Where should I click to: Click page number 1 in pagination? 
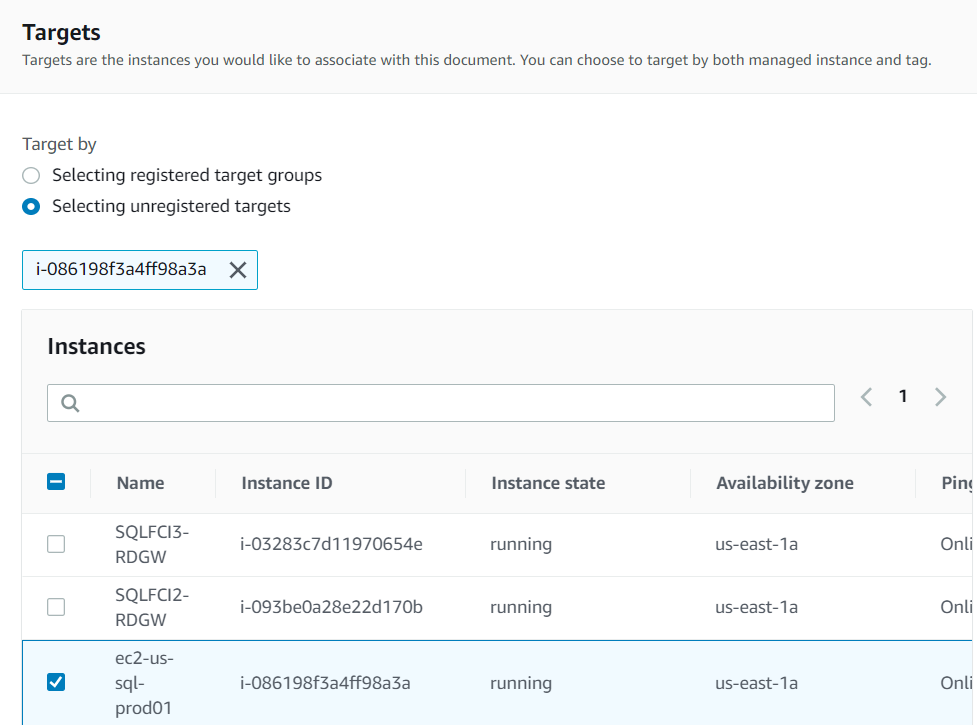coord(903,396)
